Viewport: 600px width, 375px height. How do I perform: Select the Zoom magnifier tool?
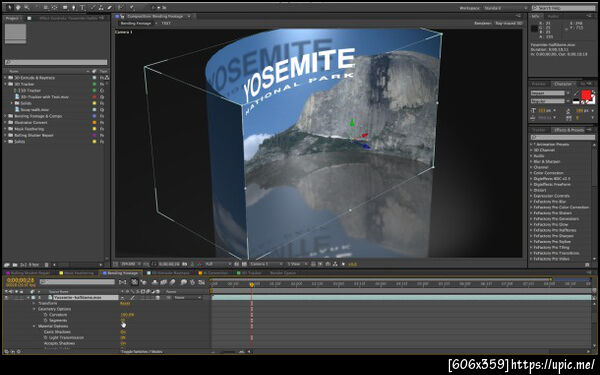(x=27, y=7)
